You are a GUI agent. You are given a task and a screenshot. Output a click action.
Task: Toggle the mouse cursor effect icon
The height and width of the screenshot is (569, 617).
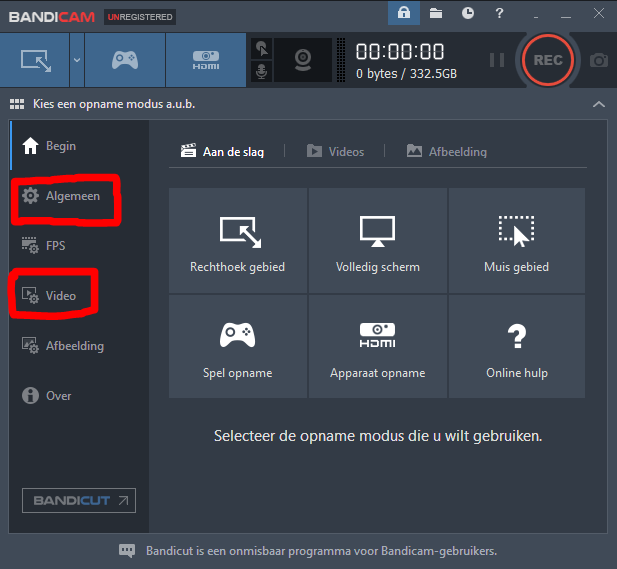coord(261,49)
